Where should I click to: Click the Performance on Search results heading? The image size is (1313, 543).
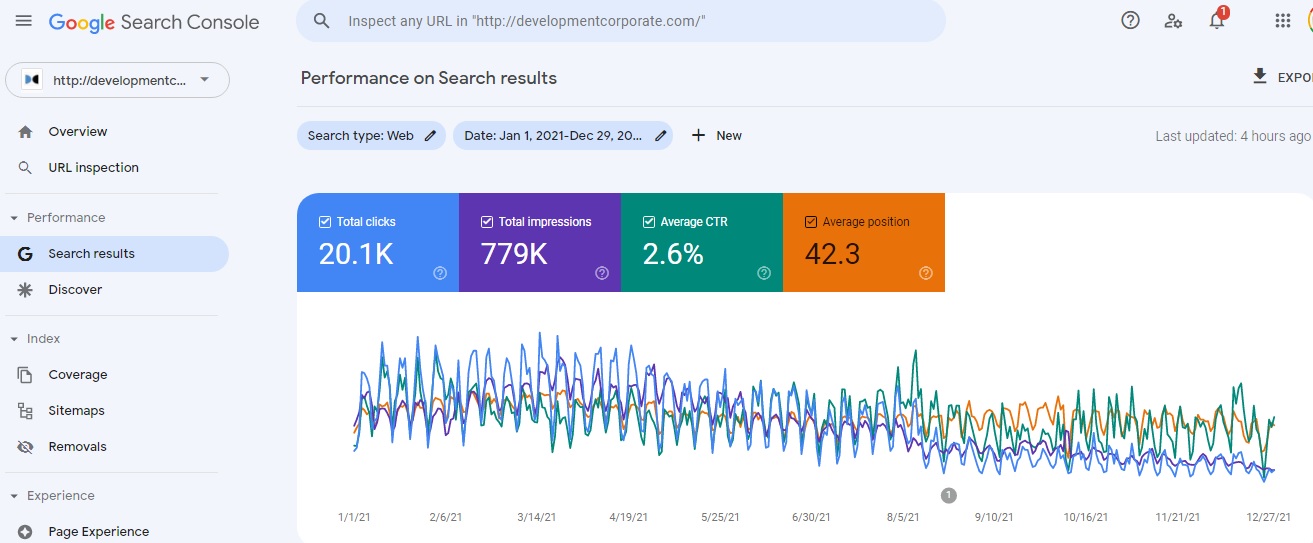(x=429, y=78)
